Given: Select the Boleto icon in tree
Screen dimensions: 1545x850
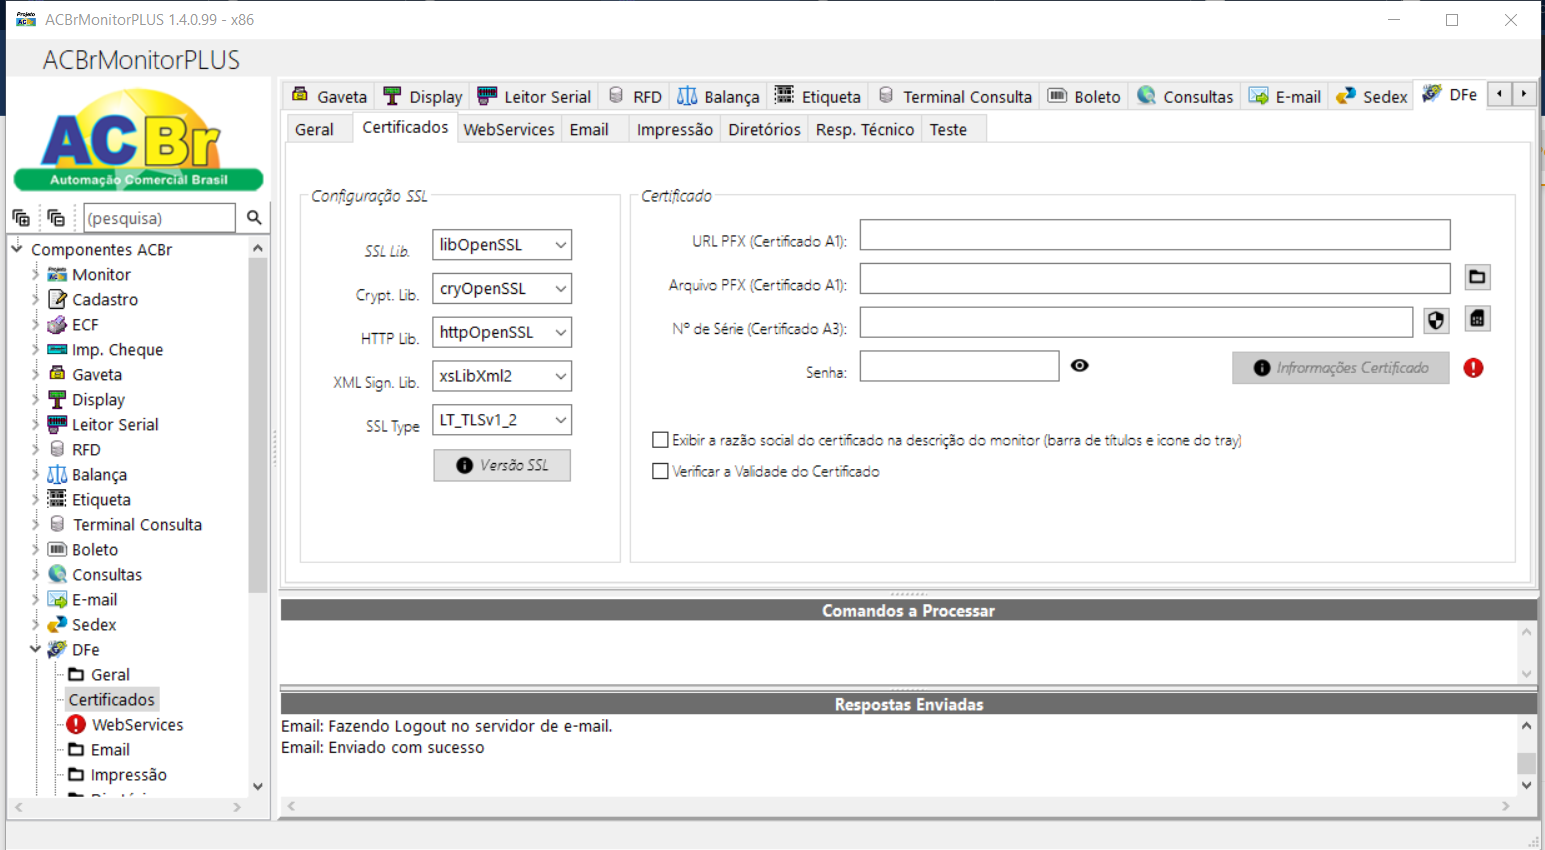Looking at the screenshot, I should 57,549.
